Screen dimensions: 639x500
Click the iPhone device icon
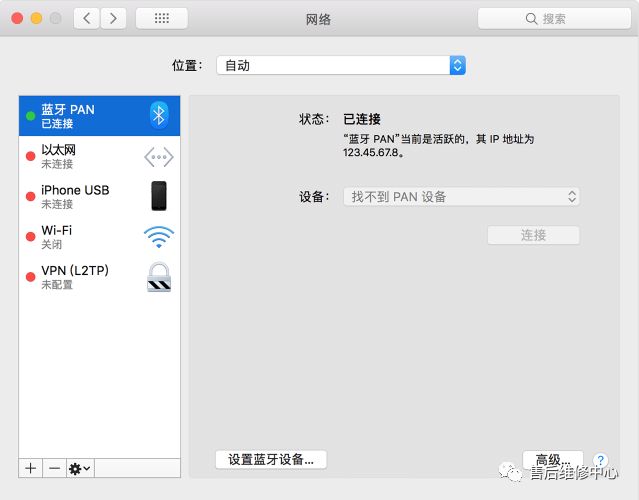tap(159, 196)
